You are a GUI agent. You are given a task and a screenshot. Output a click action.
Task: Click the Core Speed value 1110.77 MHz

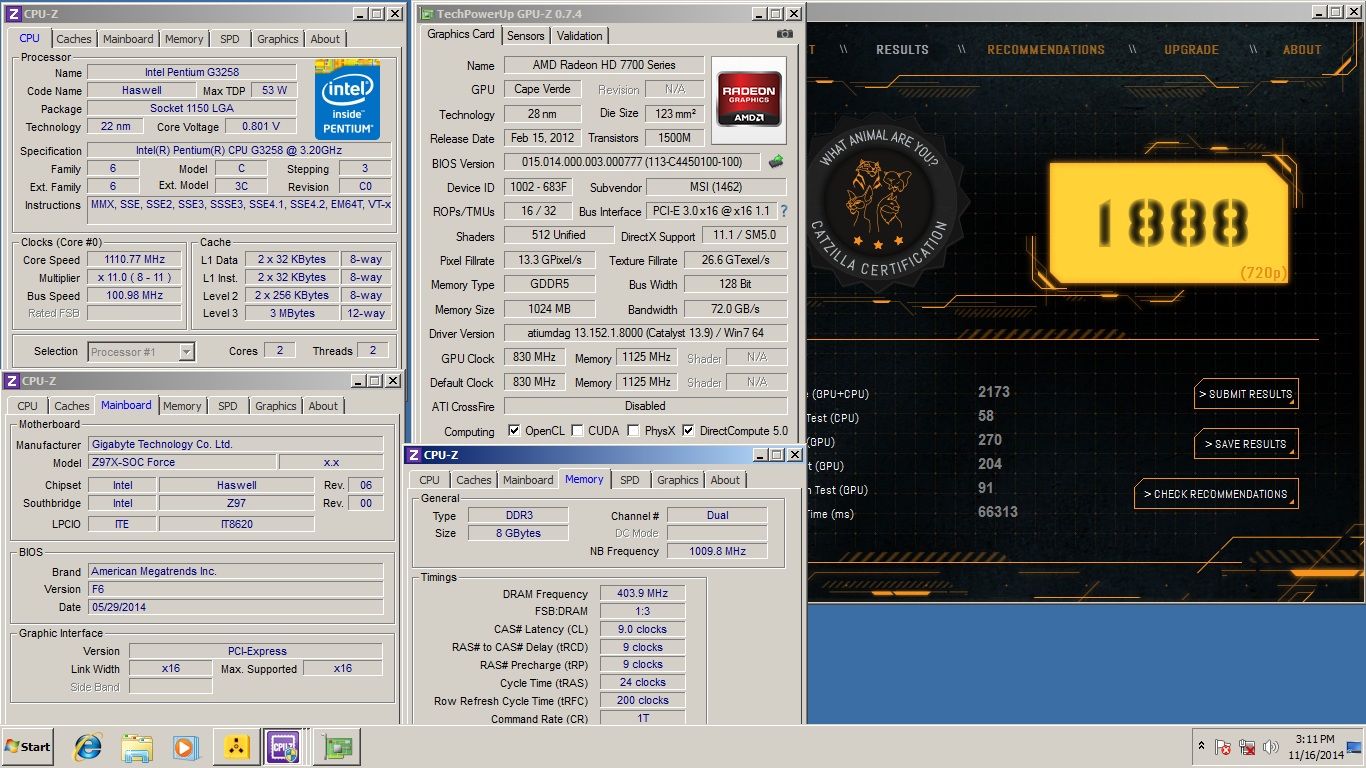click(135, 259)
